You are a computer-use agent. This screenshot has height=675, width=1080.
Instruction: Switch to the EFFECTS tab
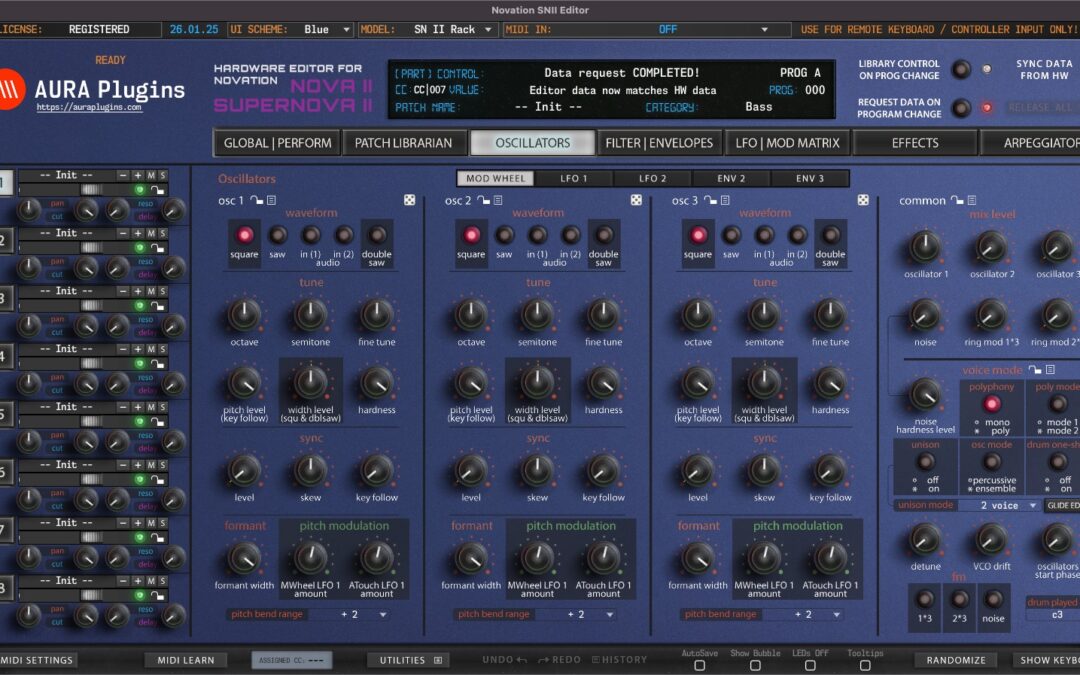(x=915, y=142)
